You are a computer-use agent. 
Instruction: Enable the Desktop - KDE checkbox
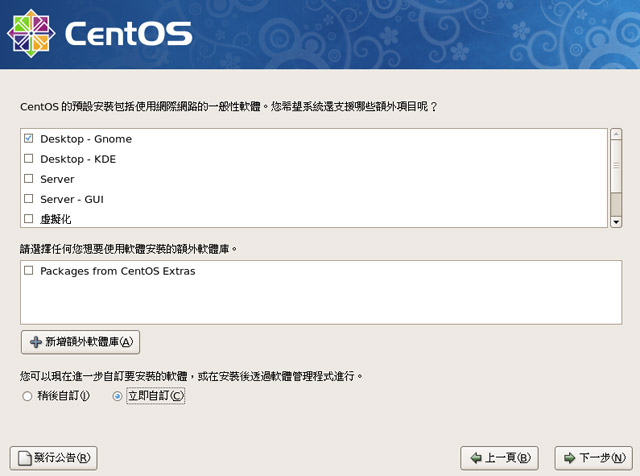coord(29,158)
